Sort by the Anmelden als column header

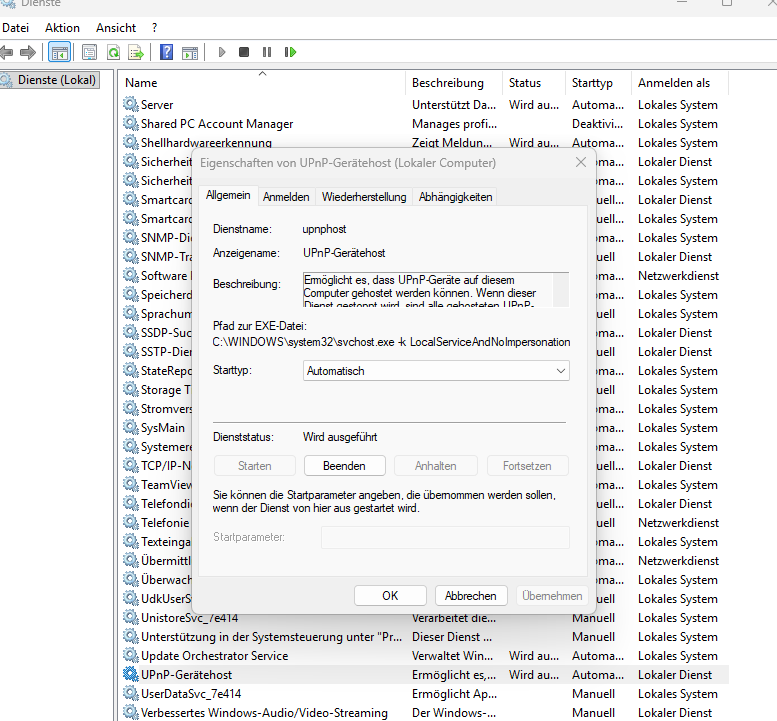point(679,83)
